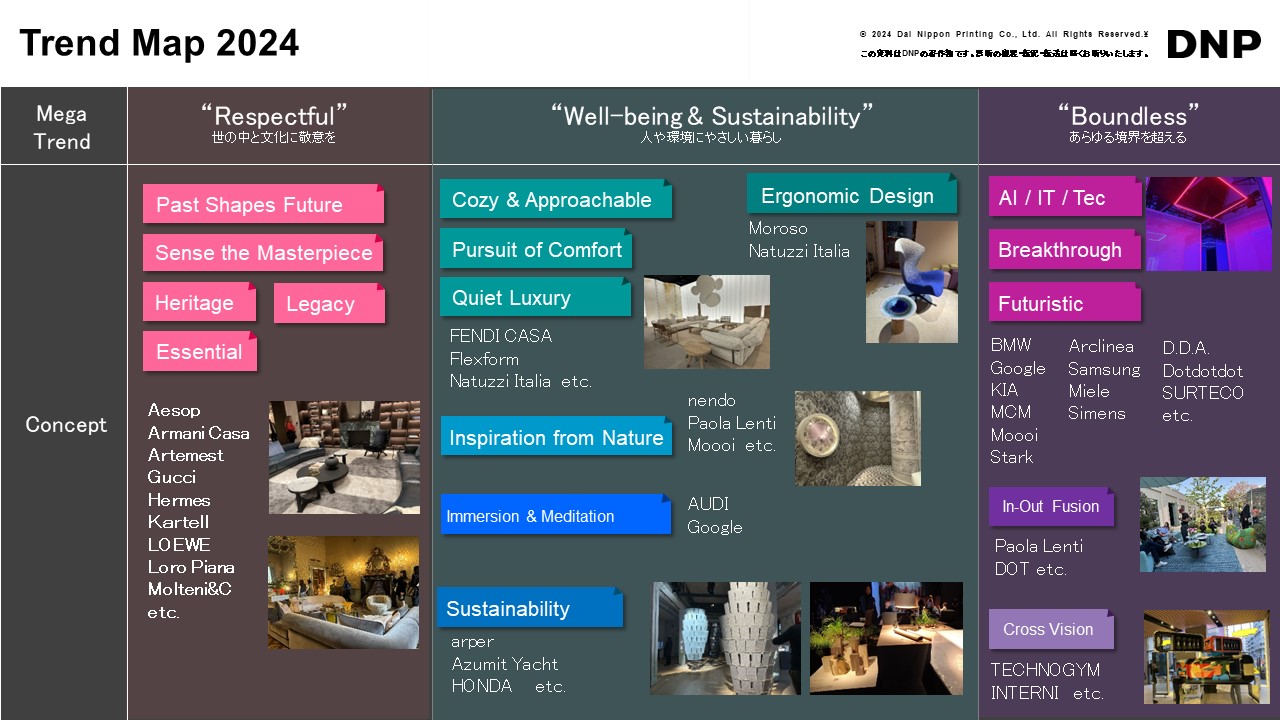Click the DNP logo in the header

click(x=1214, y=44)
